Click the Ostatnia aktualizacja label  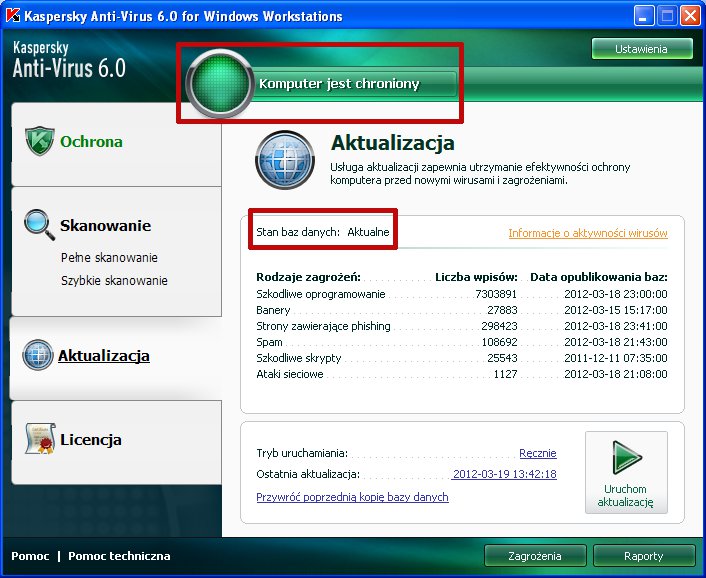click(308, 474)
